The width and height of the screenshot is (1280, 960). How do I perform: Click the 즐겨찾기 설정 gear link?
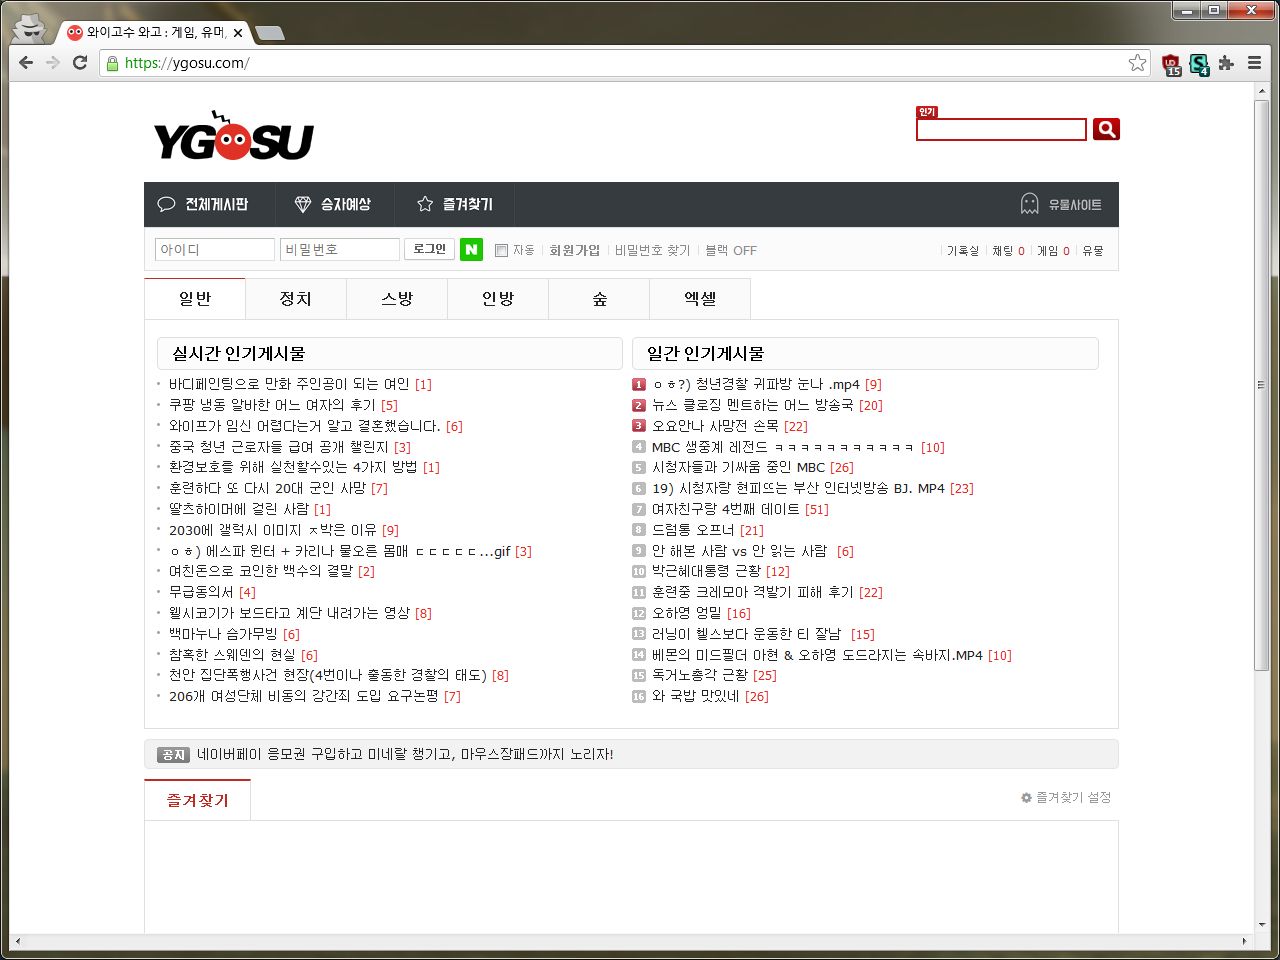click(x=1066, y=797)
